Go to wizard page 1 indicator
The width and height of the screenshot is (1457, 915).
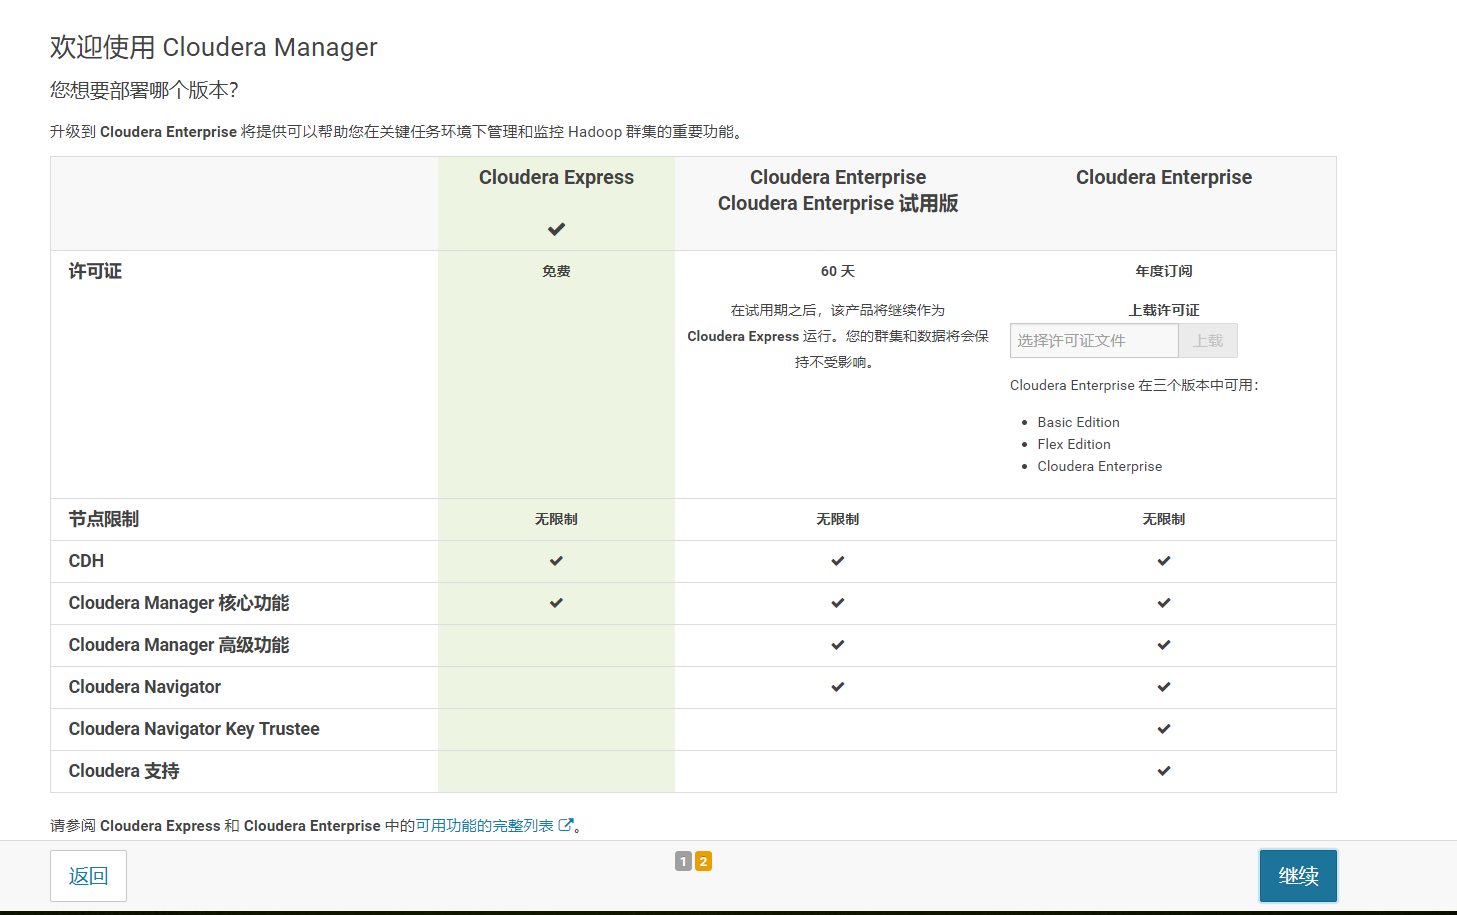(x=683, y=861)
